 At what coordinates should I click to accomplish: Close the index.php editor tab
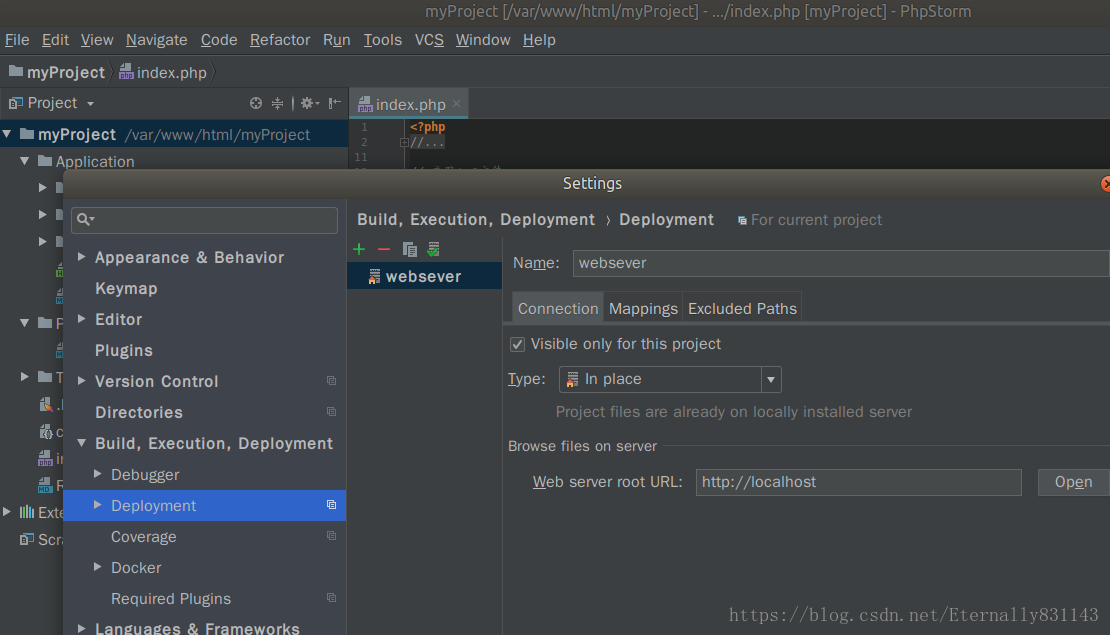tap(457, 103)
